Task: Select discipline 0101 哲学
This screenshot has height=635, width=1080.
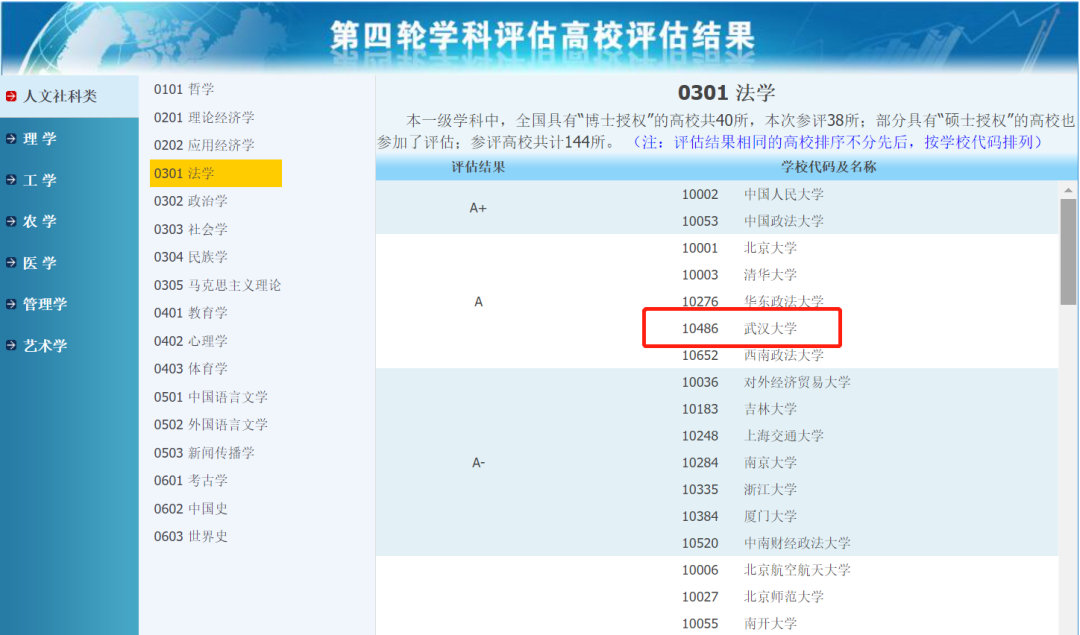Action: [x=184, y=90]
